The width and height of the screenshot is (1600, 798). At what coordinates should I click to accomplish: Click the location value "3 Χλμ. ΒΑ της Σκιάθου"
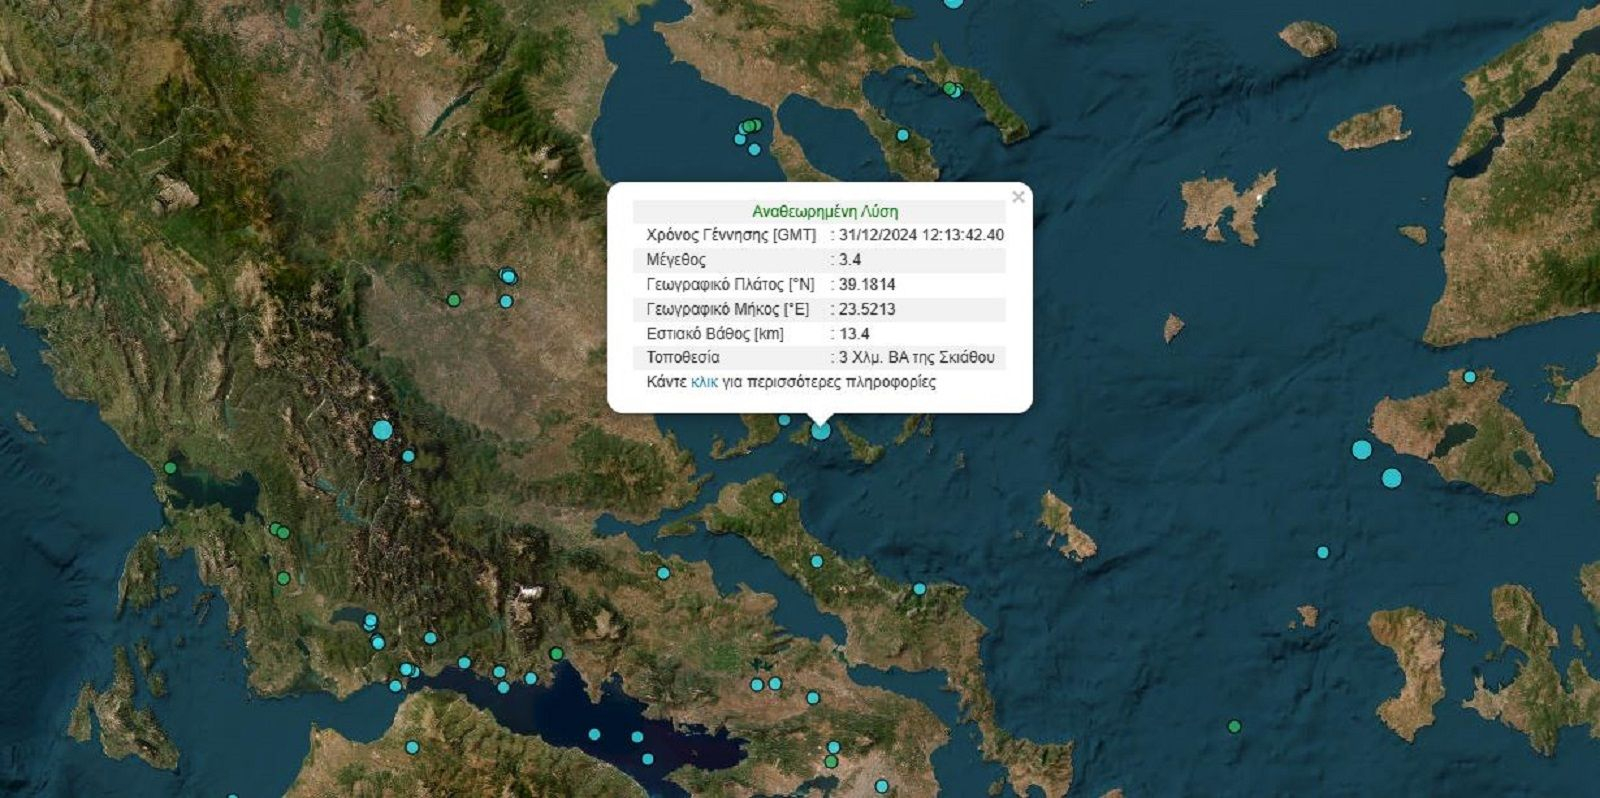(x=916, y=357)
